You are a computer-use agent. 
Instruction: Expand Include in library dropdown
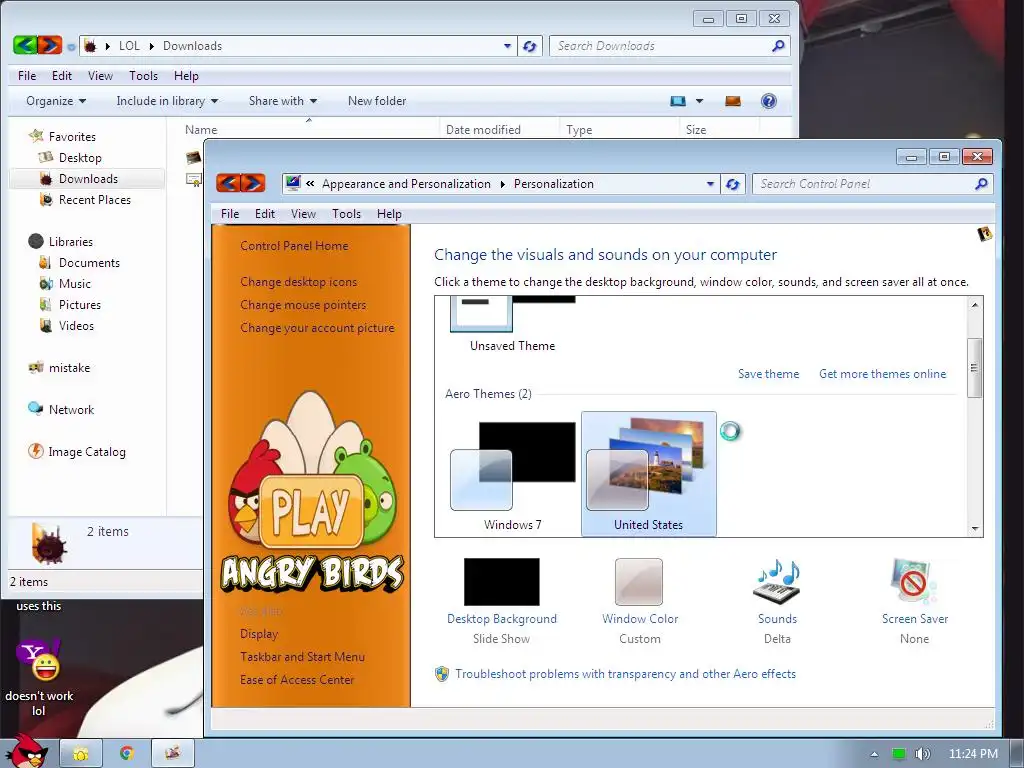pos(167,101)
